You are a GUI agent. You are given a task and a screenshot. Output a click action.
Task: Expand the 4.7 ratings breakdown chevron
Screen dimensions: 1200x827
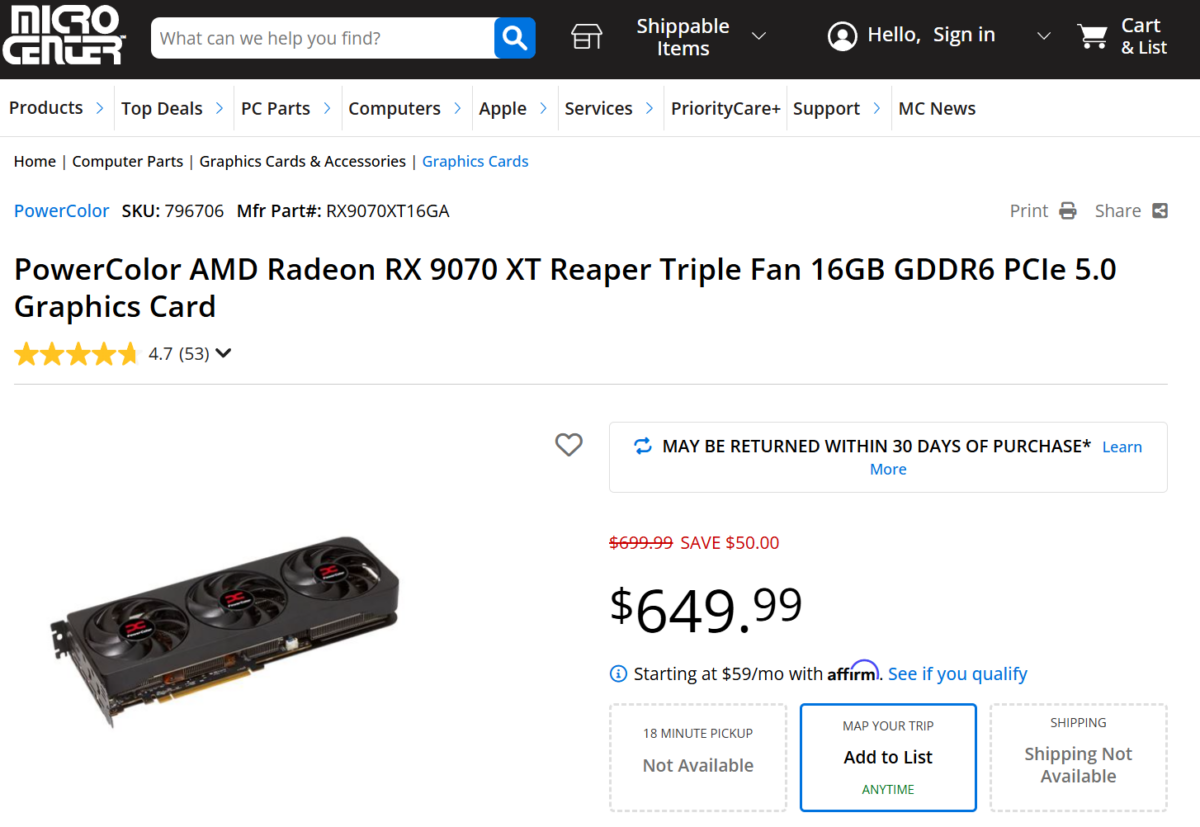[x=223, y=353]
